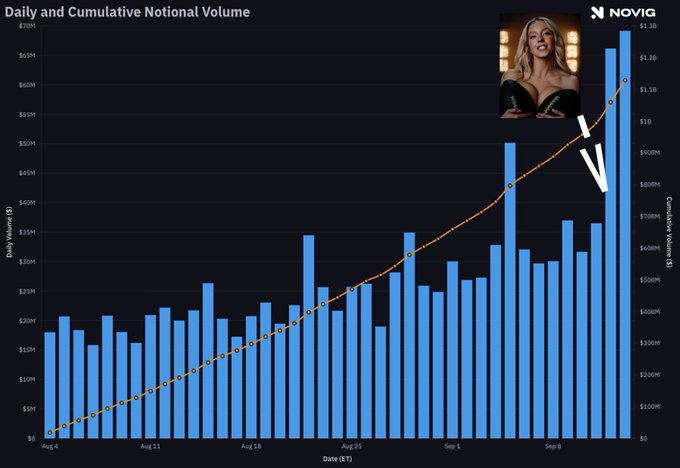Select the blue bar above 'Sep 8'
Viewport: 680px width, 468px height.
point(553,350)
